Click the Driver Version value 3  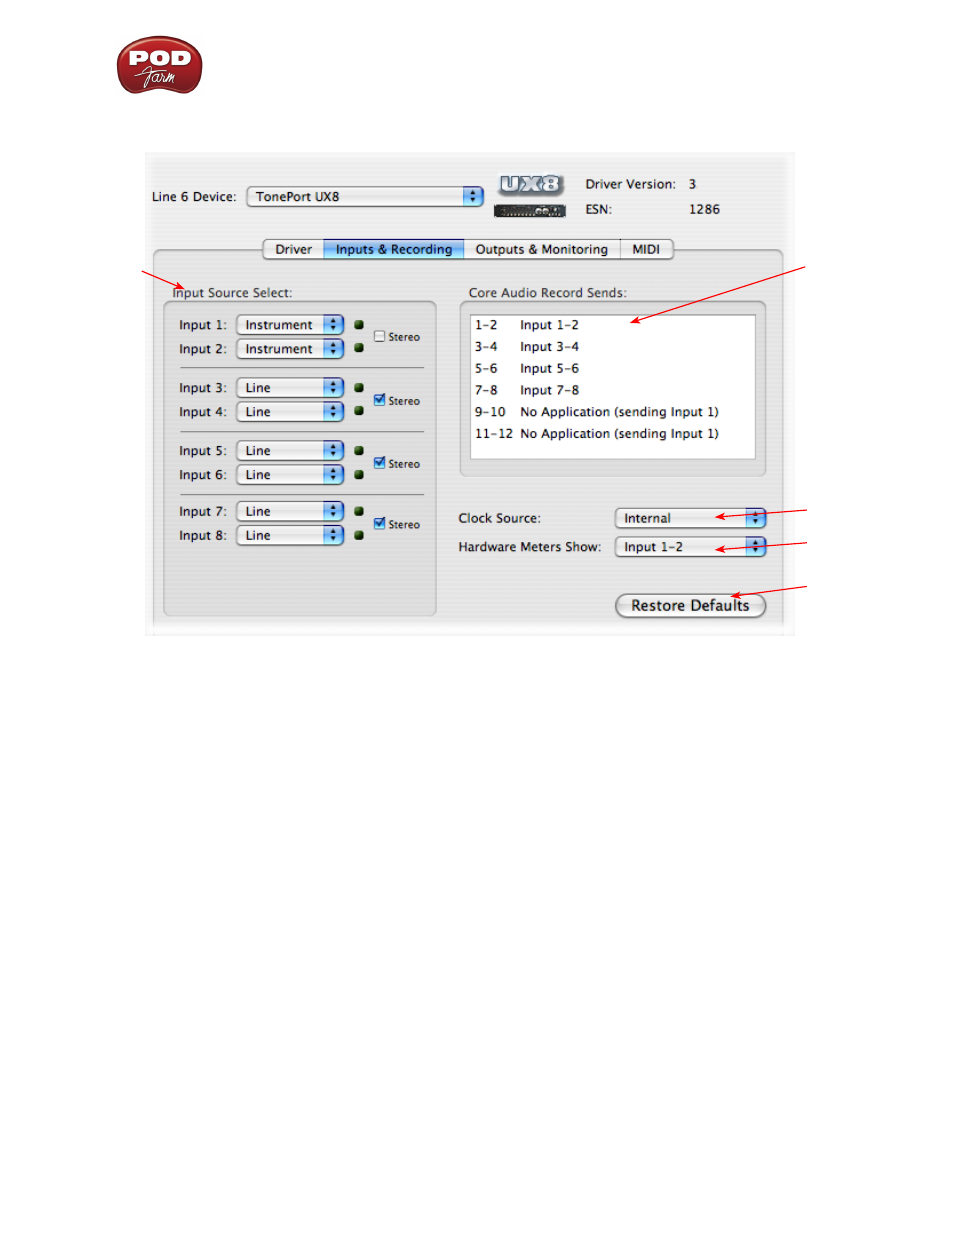[692, 184]
